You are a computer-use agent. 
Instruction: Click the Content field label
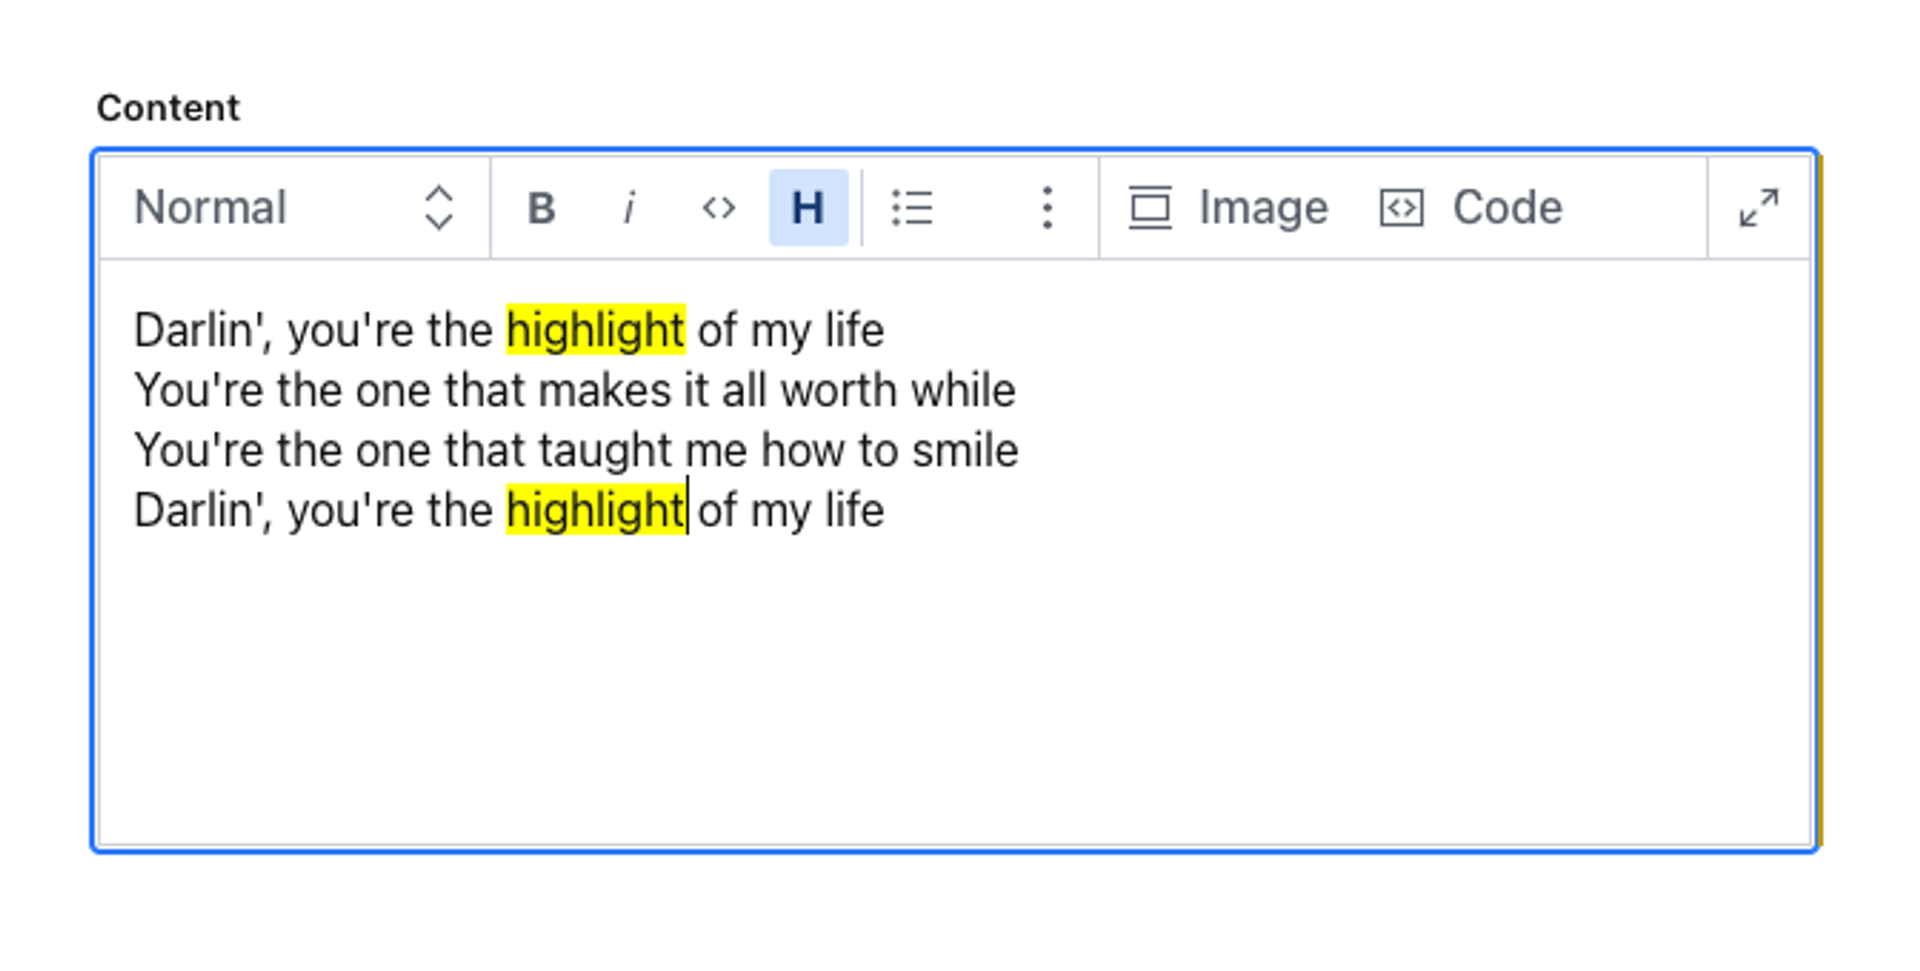click(x=168, y=108)
